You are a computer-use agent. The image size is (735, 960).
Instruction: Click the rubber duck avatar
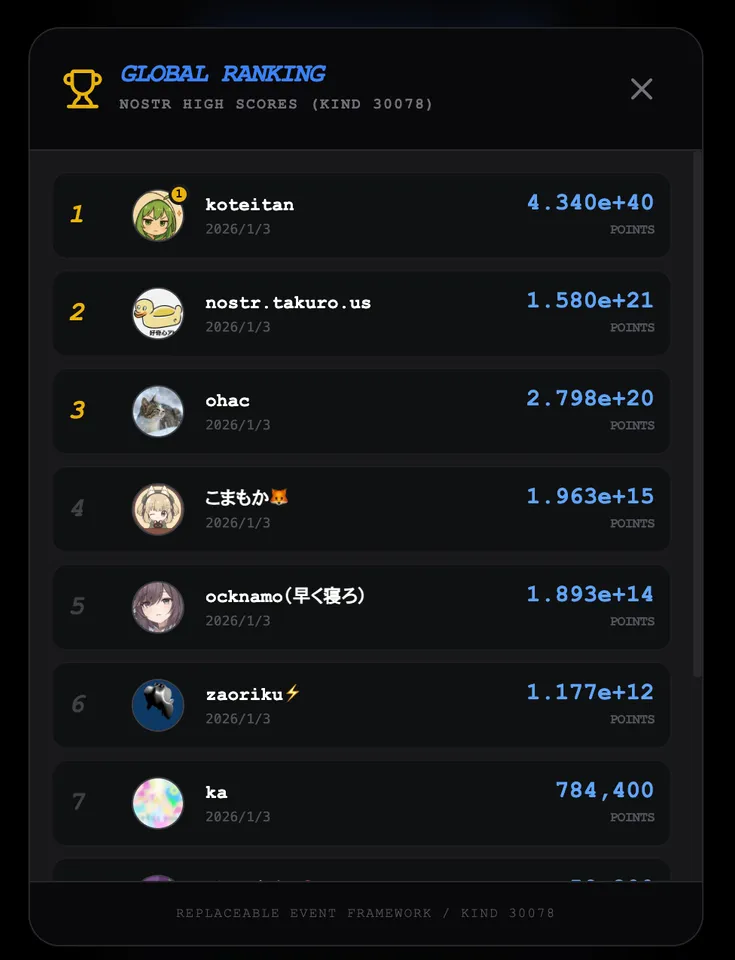158,313
